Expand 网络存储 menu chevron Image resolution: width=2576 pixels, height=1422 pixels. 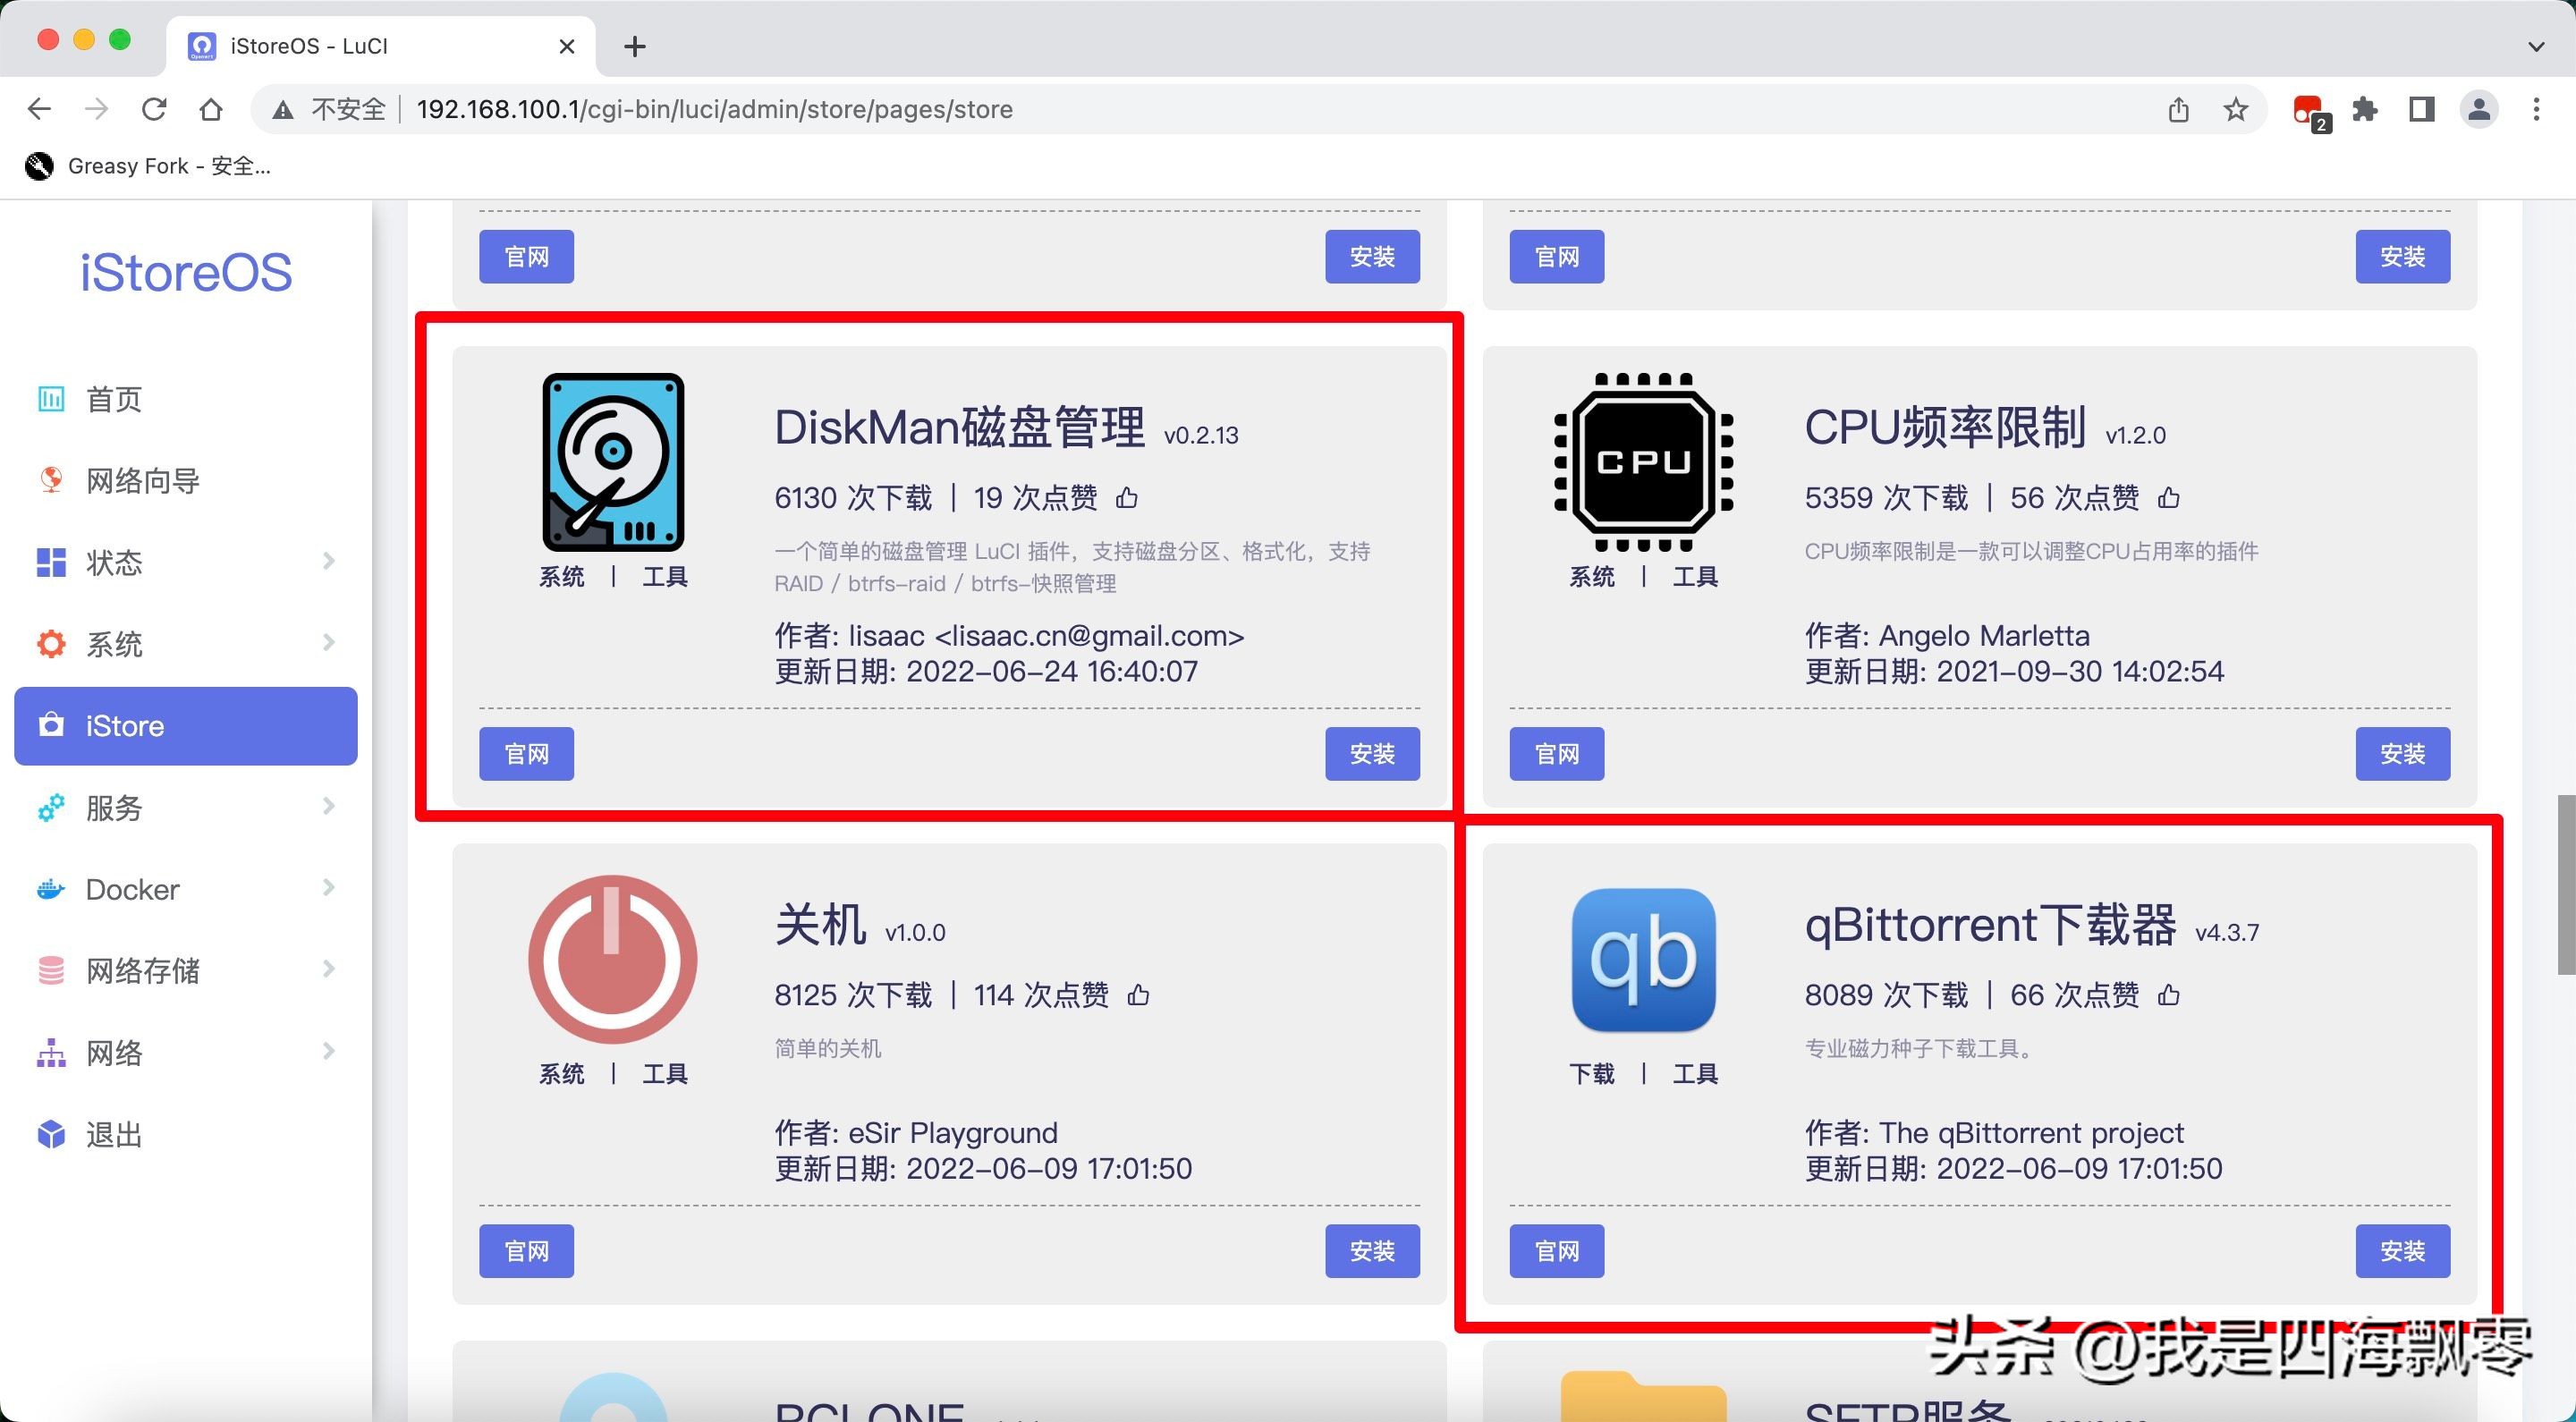point(328,968)
